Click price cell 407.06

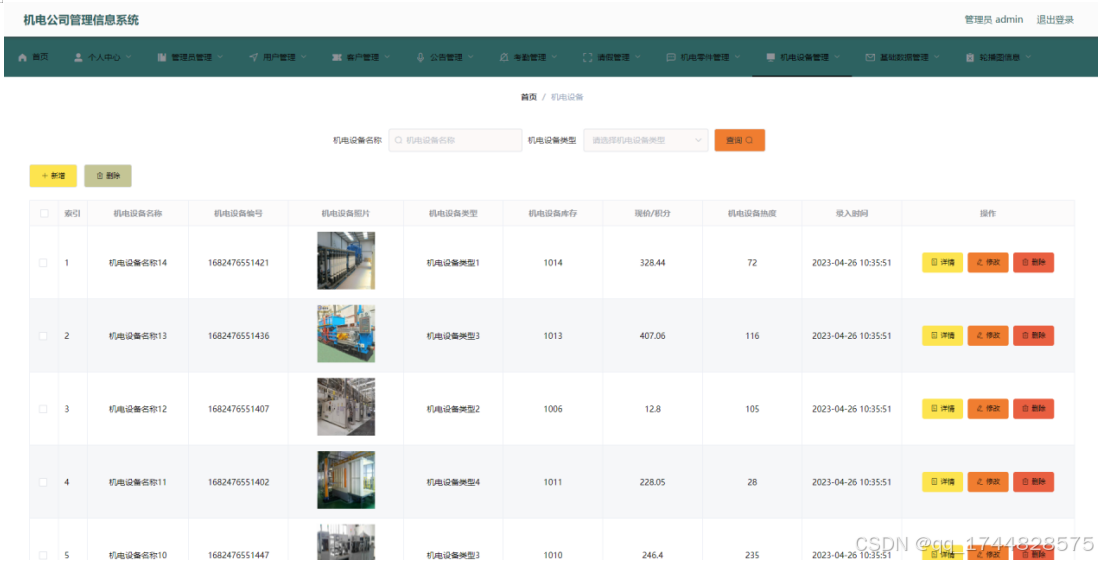click(x=653, y=336)
